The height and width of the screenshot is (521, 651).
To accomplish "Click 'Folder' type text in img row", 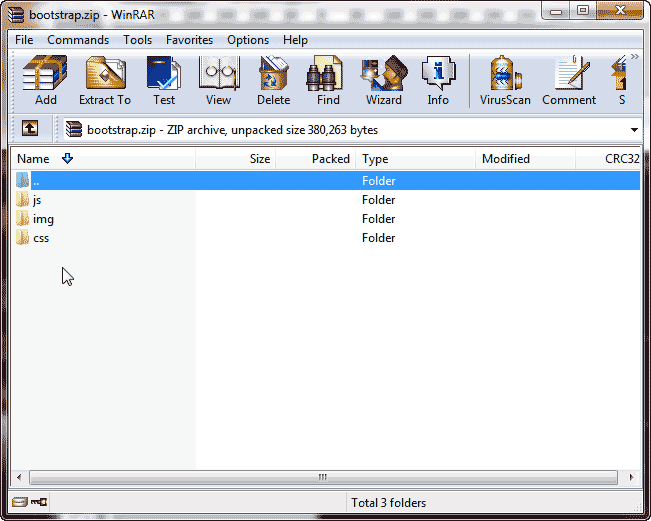I will pyautogui.click(x=378, y=219).
